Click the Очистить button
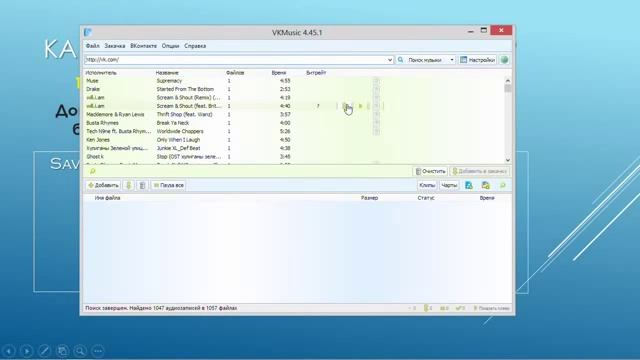This screenshot has width=640, height=360. pyautogui.click(x=430, y=171)
